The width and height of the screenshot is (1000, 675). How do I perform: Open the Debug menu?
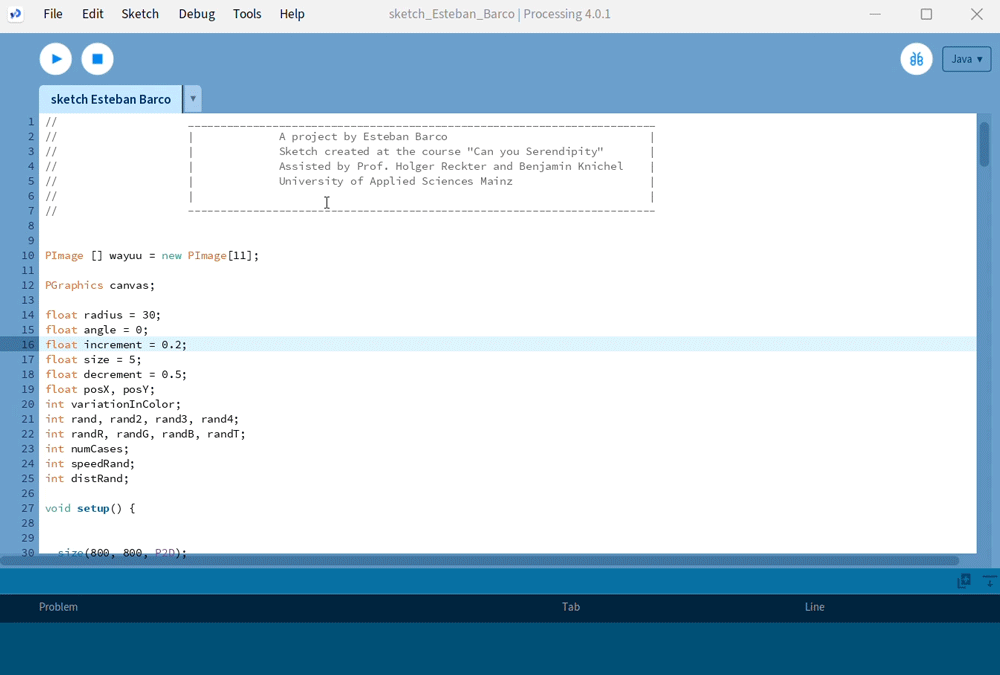tap(196, 14)
